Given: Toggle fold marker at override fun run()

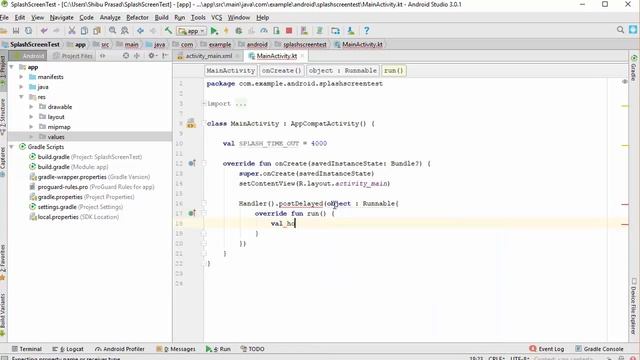Looking at the screenshot, I should [x=204, y=213].
